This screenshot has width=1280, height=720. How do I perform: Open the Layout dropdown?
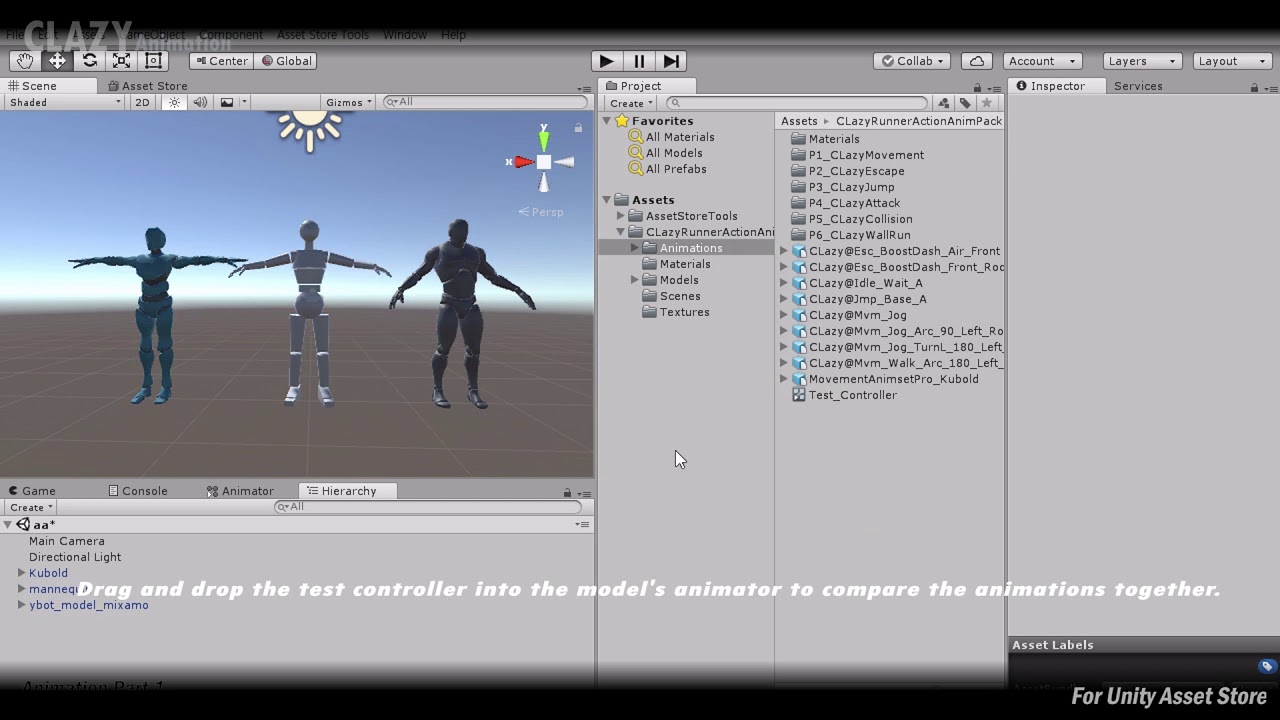tap(1232, 61)
